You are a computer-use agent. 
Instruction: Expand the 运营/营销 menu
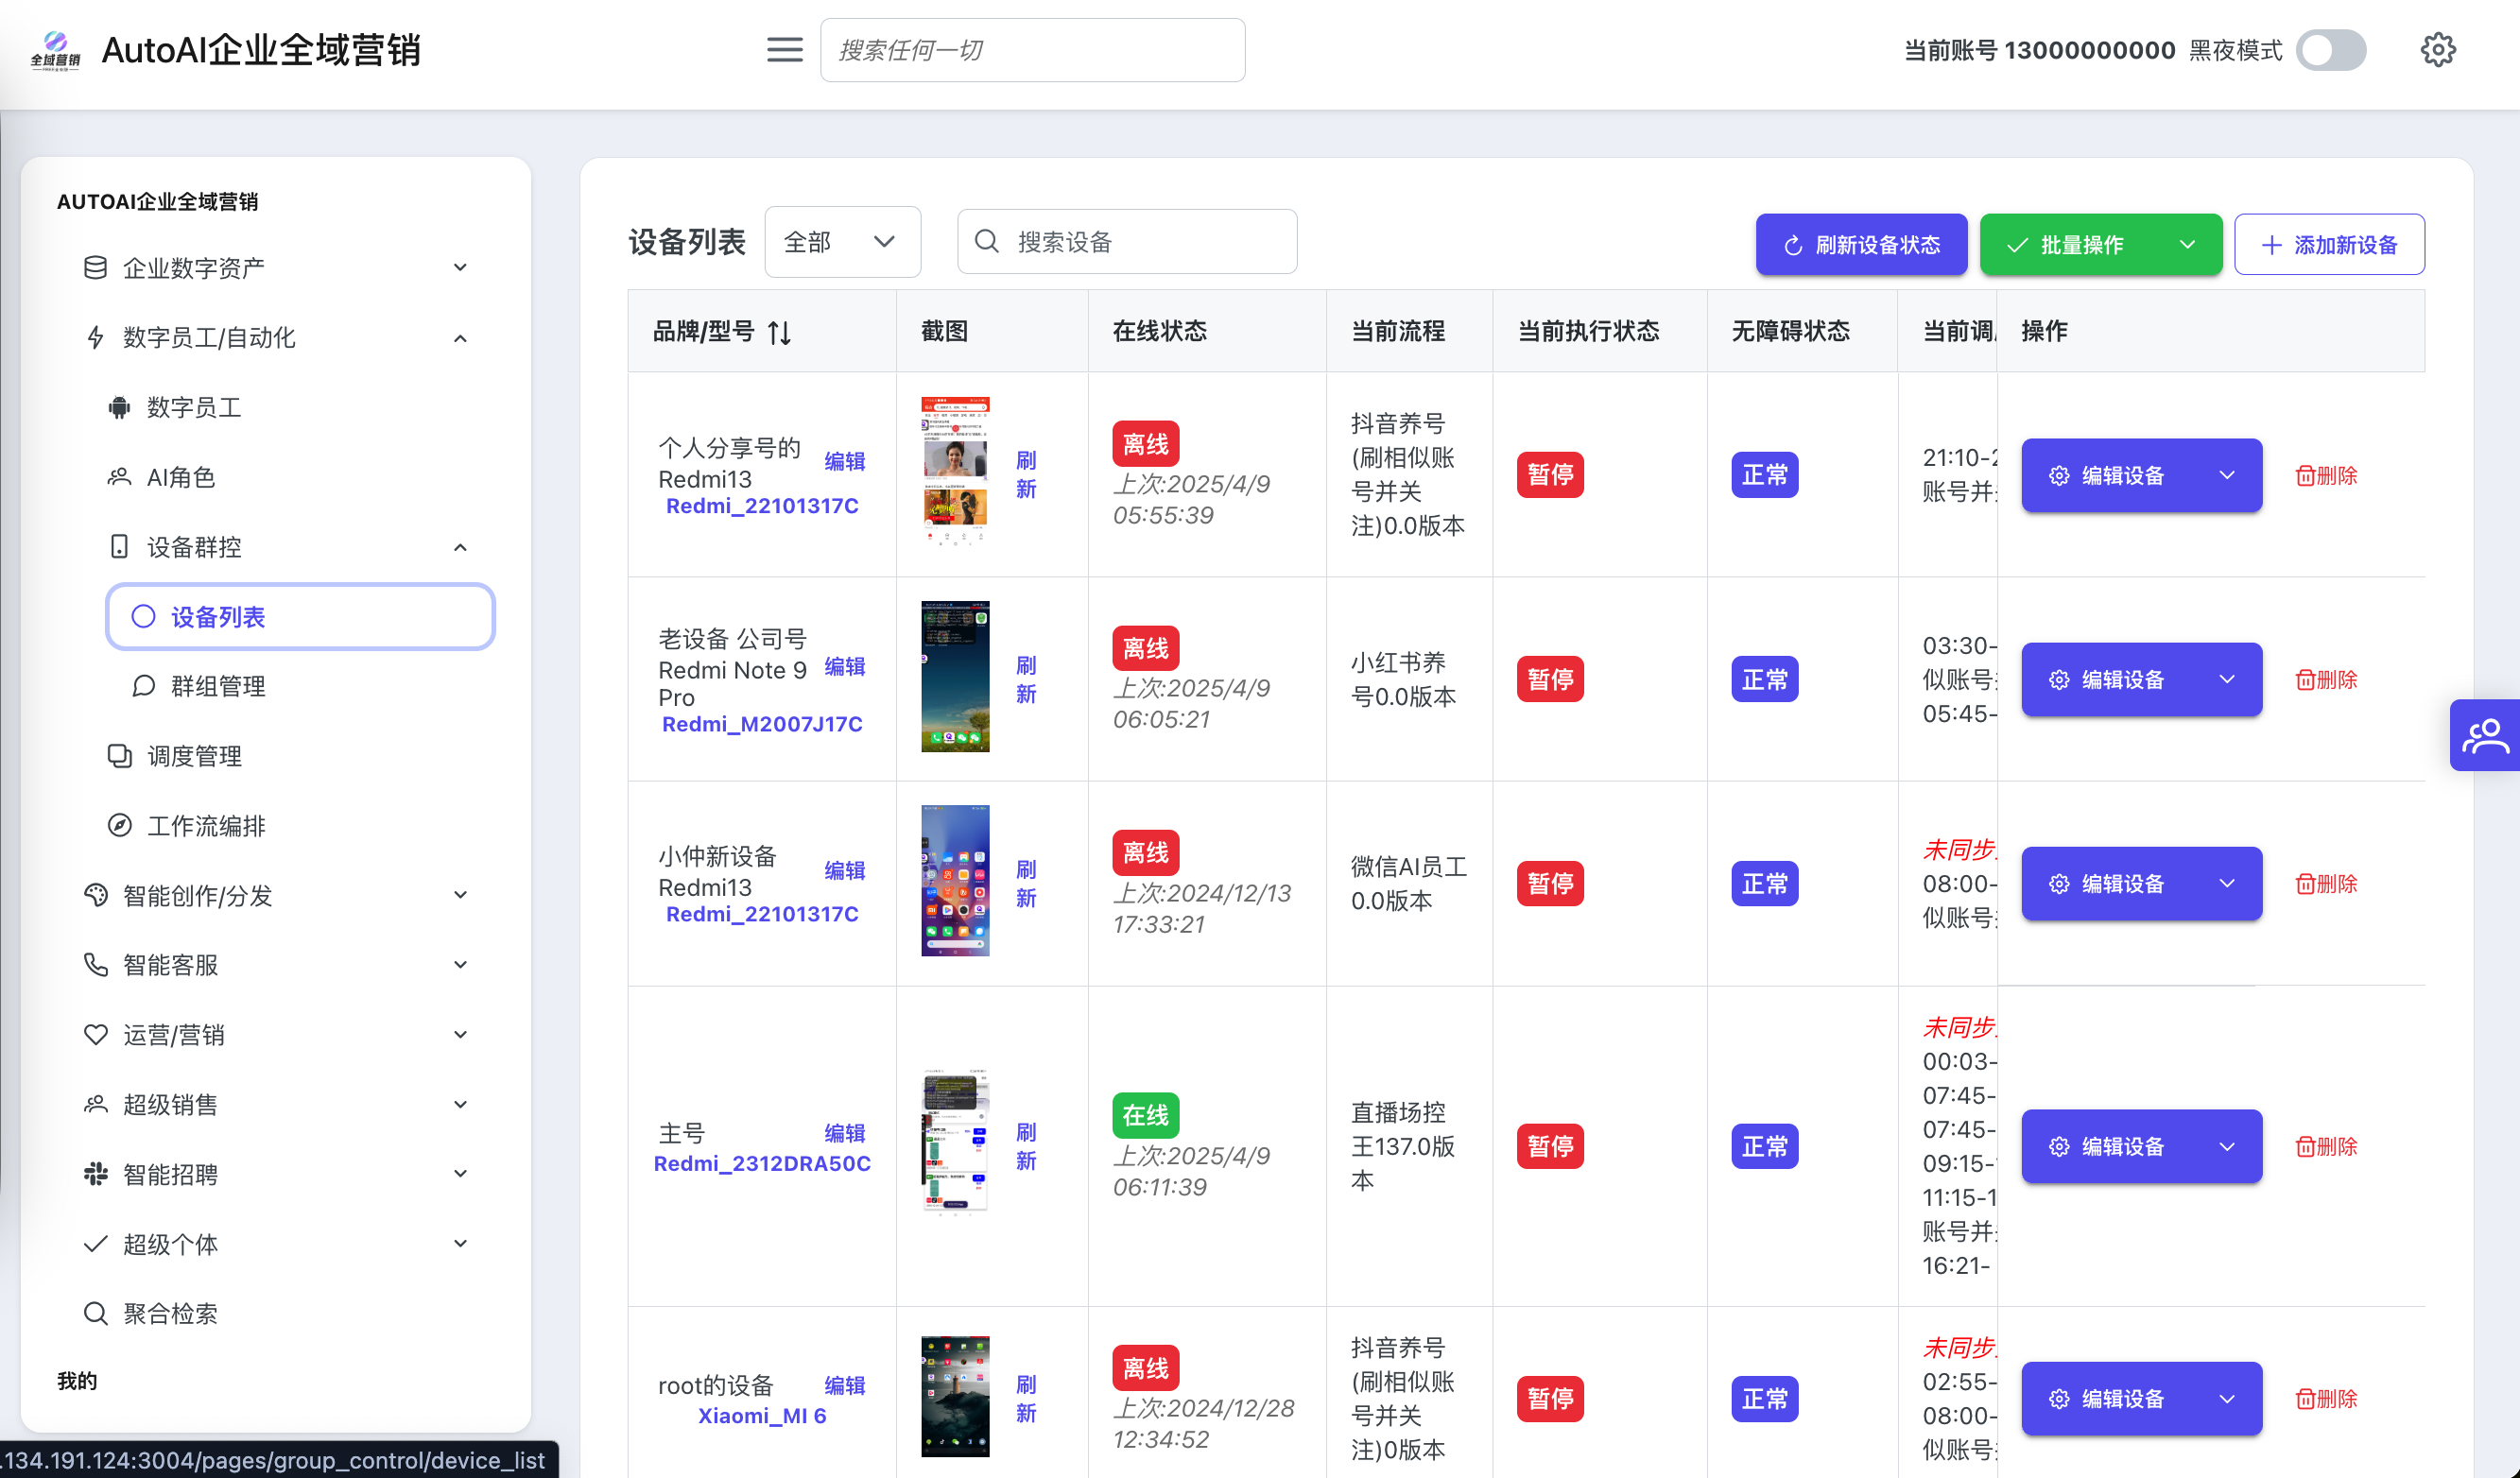(x=276, y=1035)
